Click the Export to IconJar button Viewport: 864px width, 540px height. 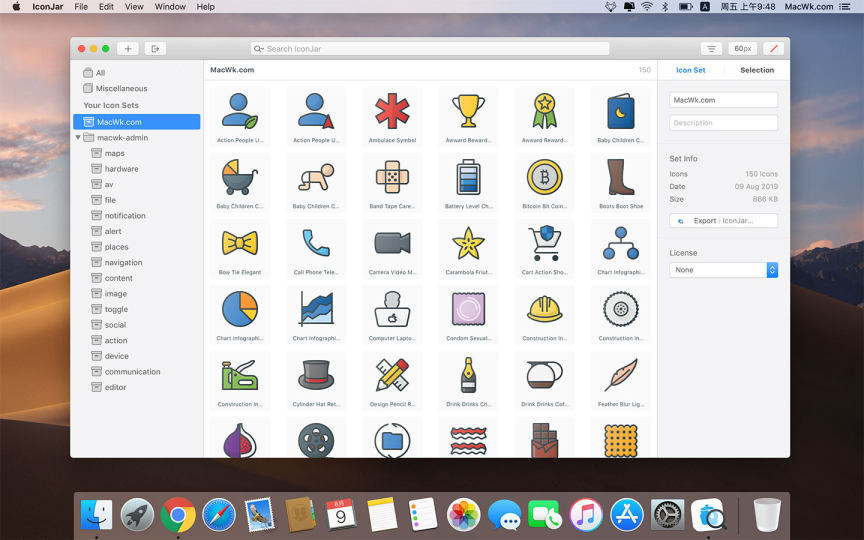tap(723, 220)
